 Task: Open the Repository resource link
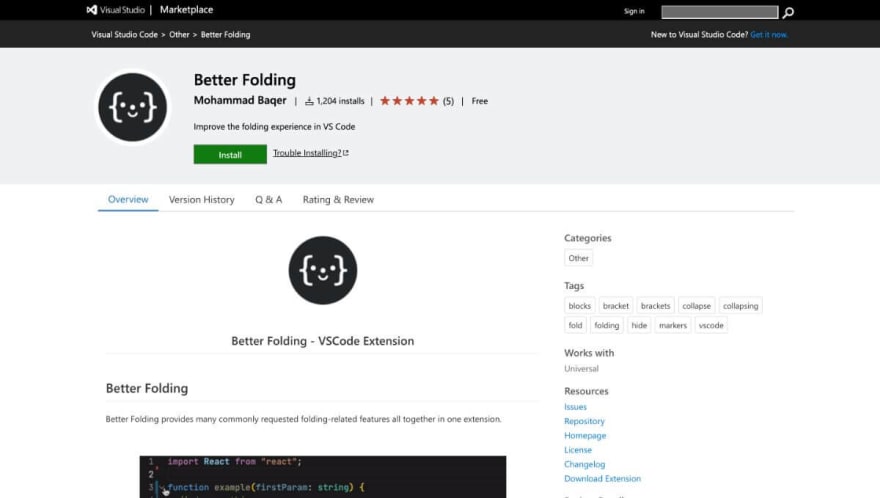(584, 421)
